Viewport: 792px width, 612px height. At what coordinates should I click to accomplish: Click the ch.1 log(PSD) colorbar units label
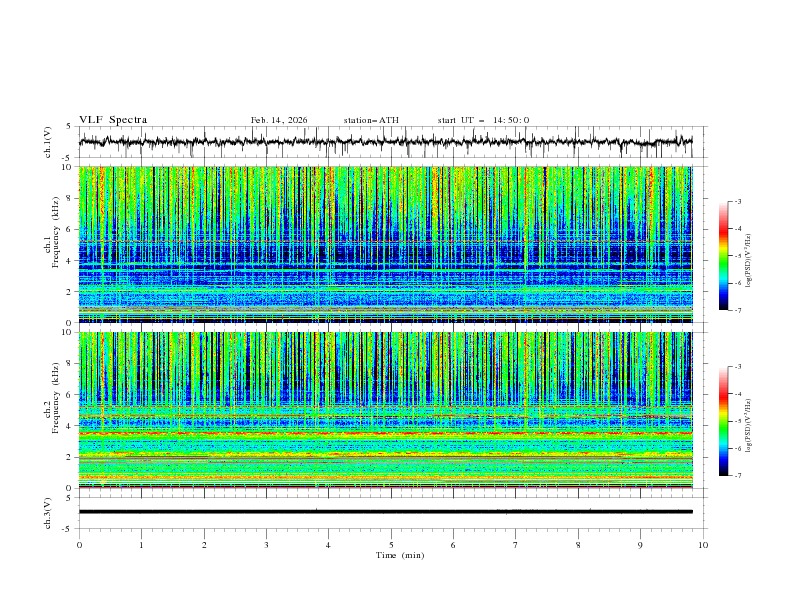(749, 261)
